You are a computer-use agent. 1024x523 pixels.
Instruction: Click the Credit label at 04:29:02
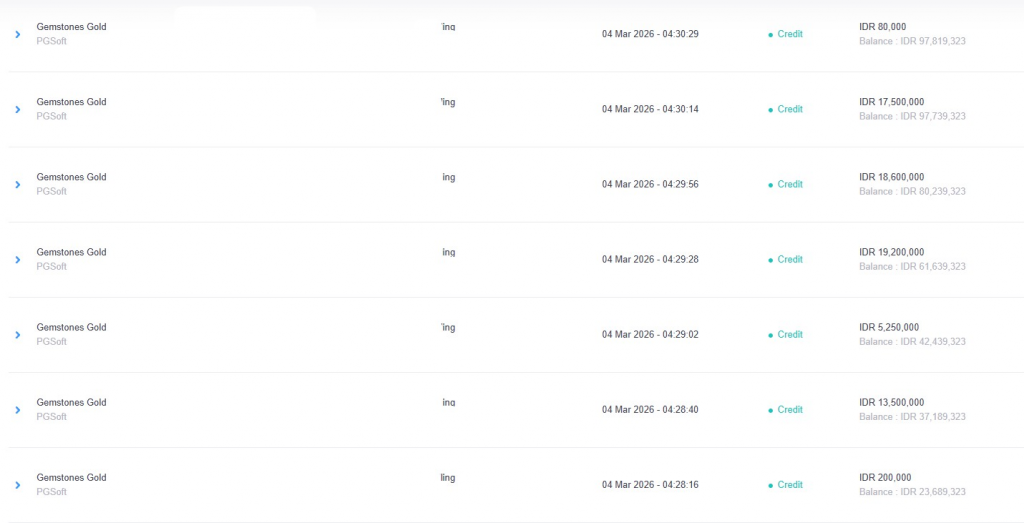(x=790, y=334)
